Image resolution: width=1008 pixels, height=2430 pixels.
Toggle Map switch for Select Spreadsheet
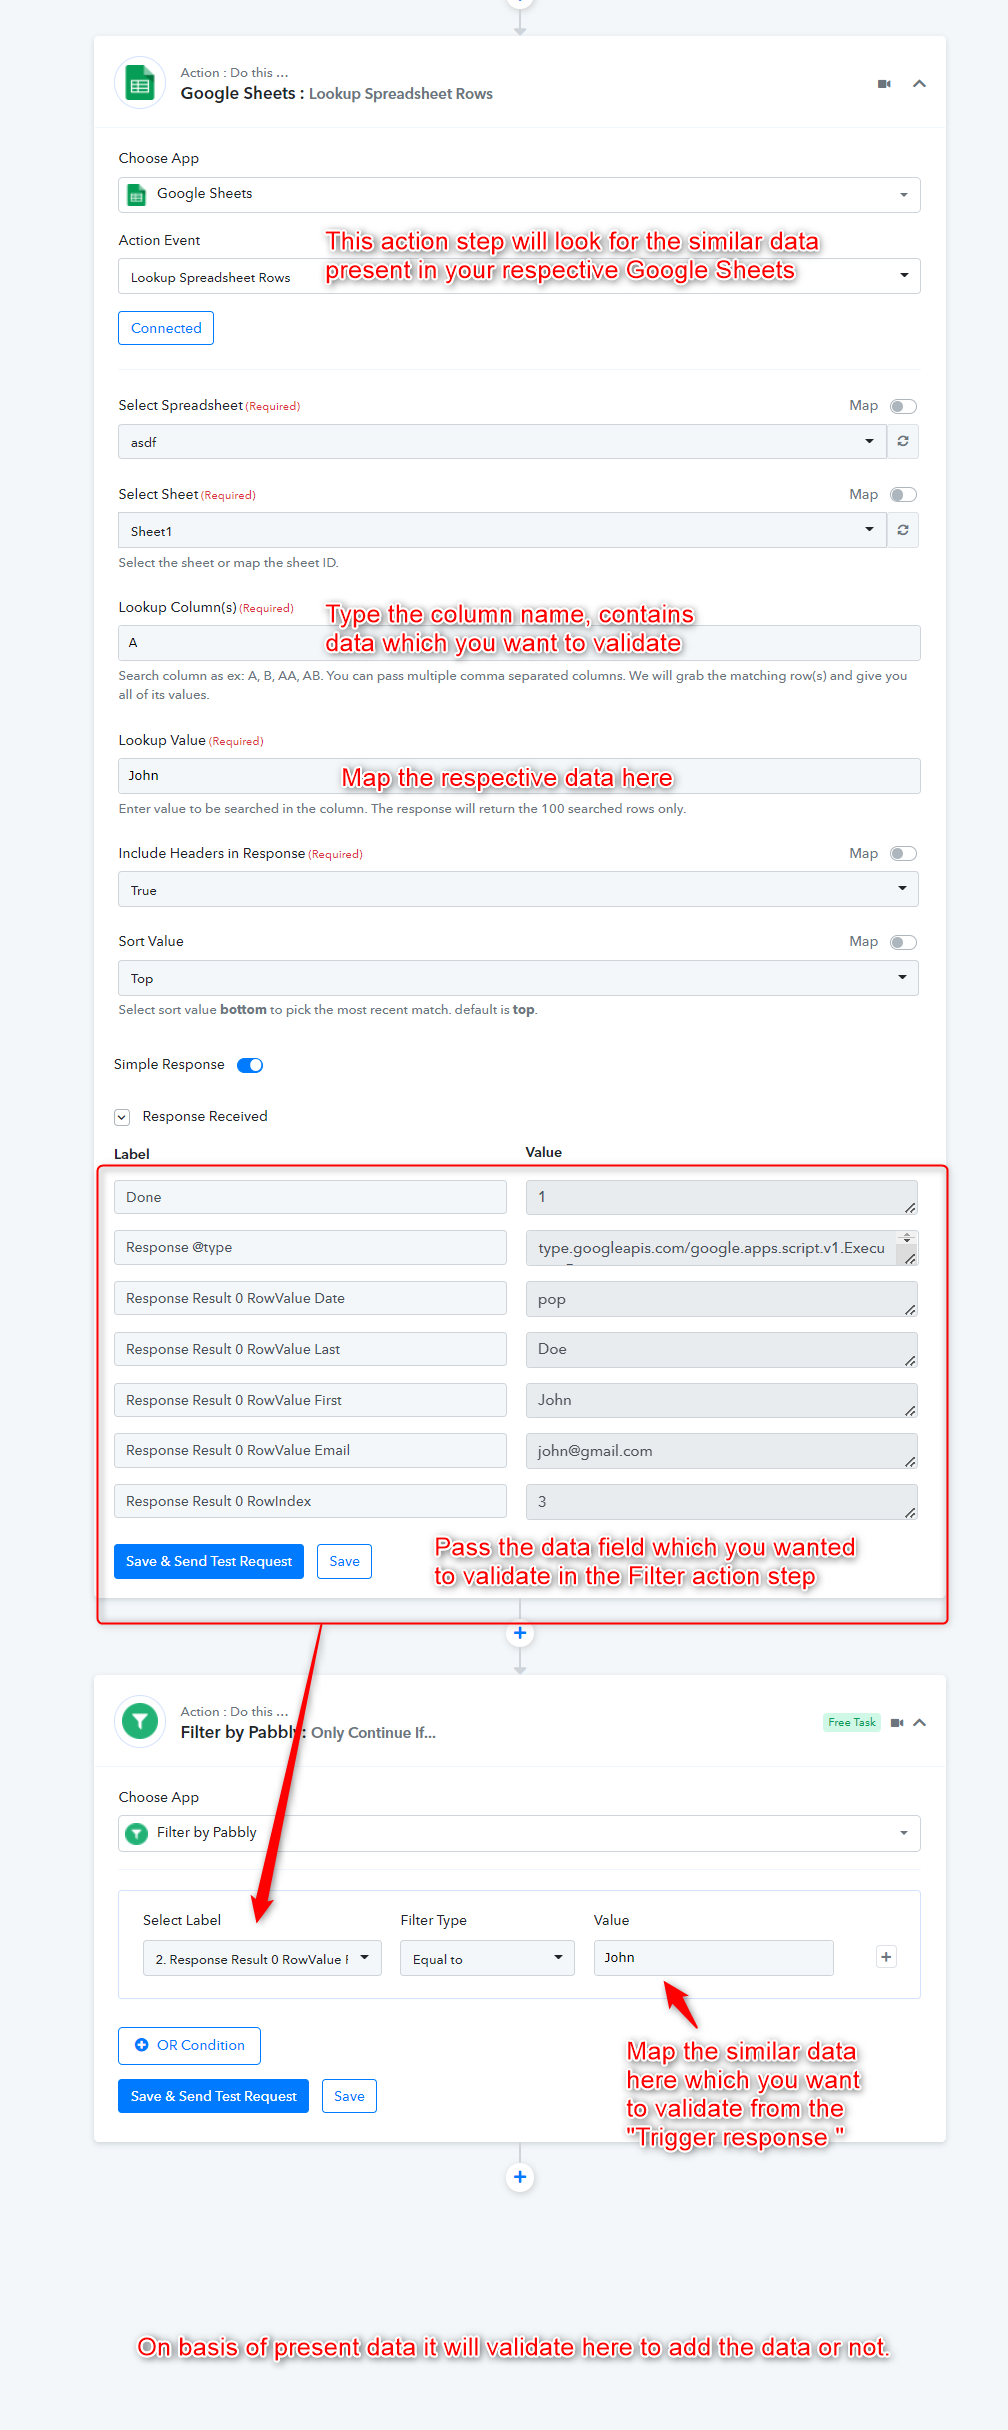pyautogui.click(x=903, y=406)
